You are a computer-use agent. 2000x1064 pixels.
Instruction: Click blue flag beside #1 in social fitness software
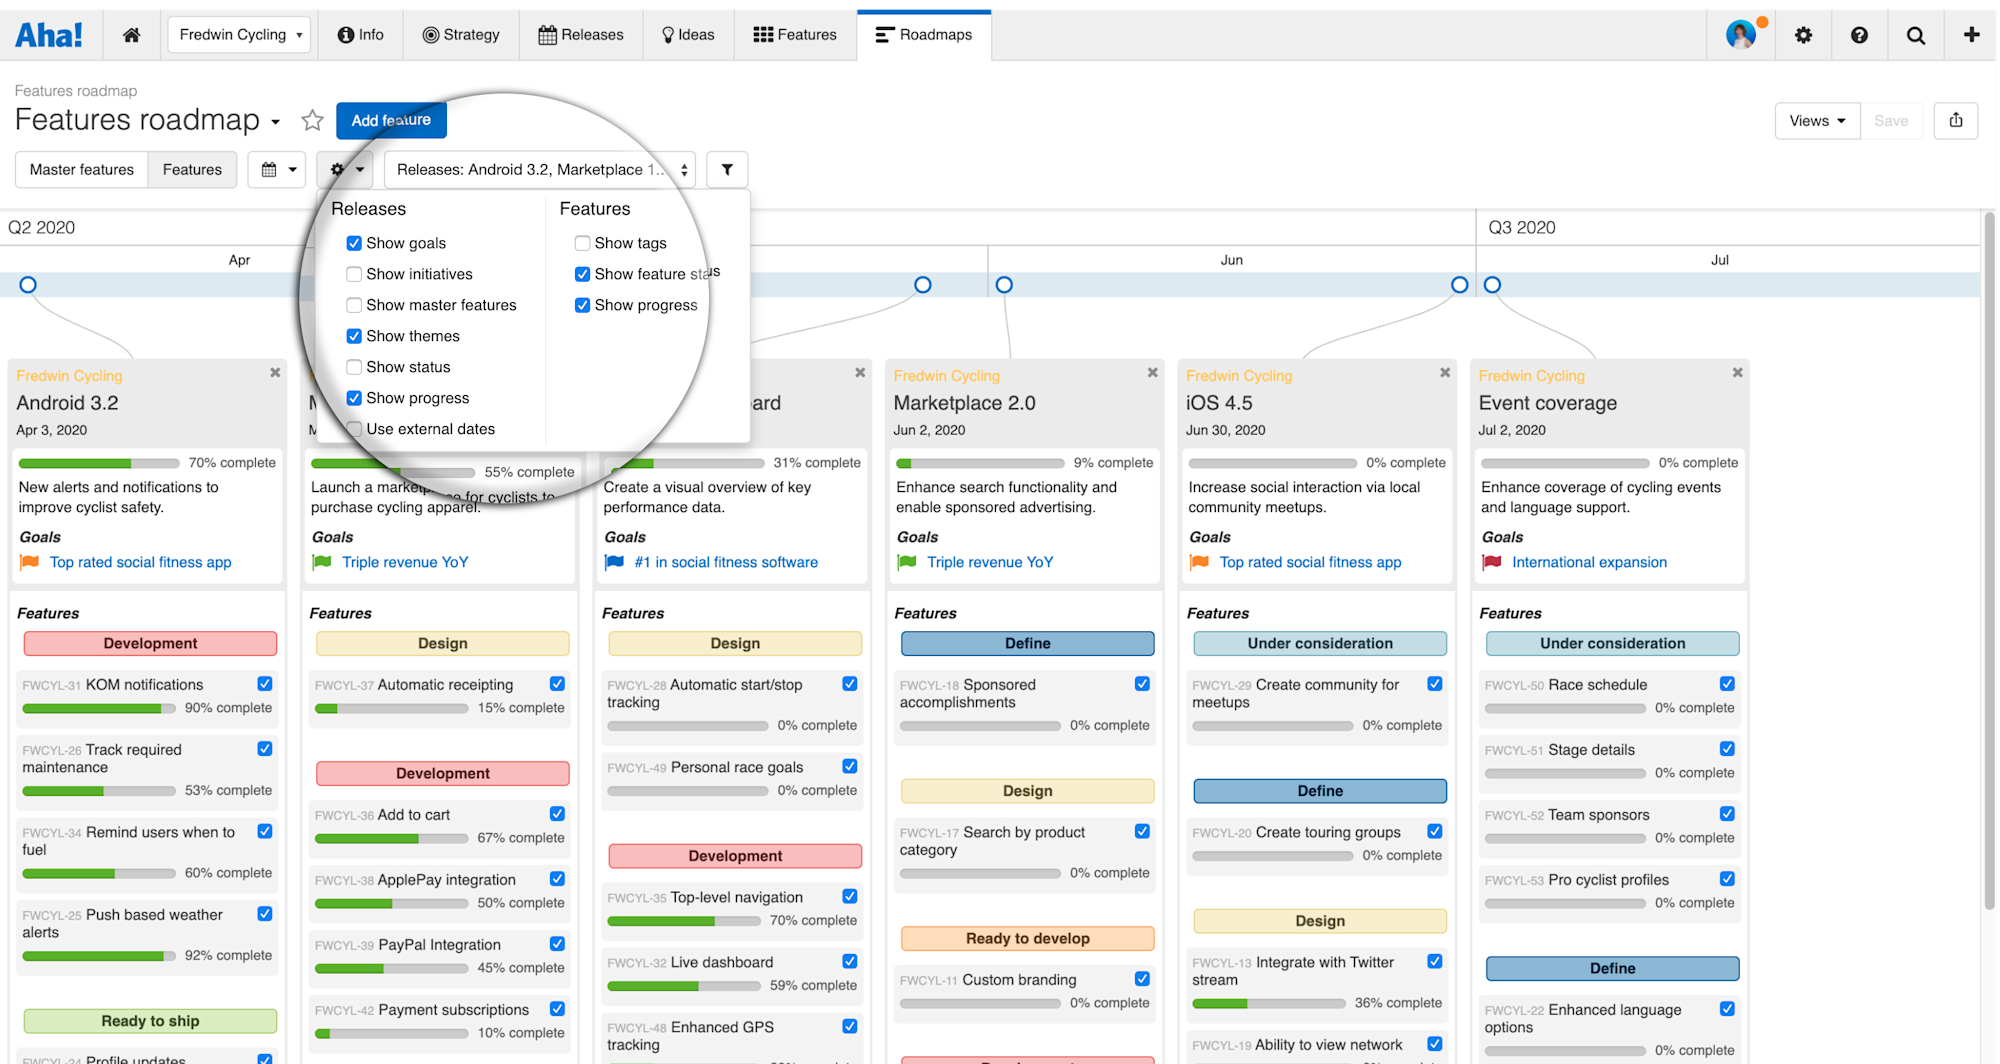614,562
